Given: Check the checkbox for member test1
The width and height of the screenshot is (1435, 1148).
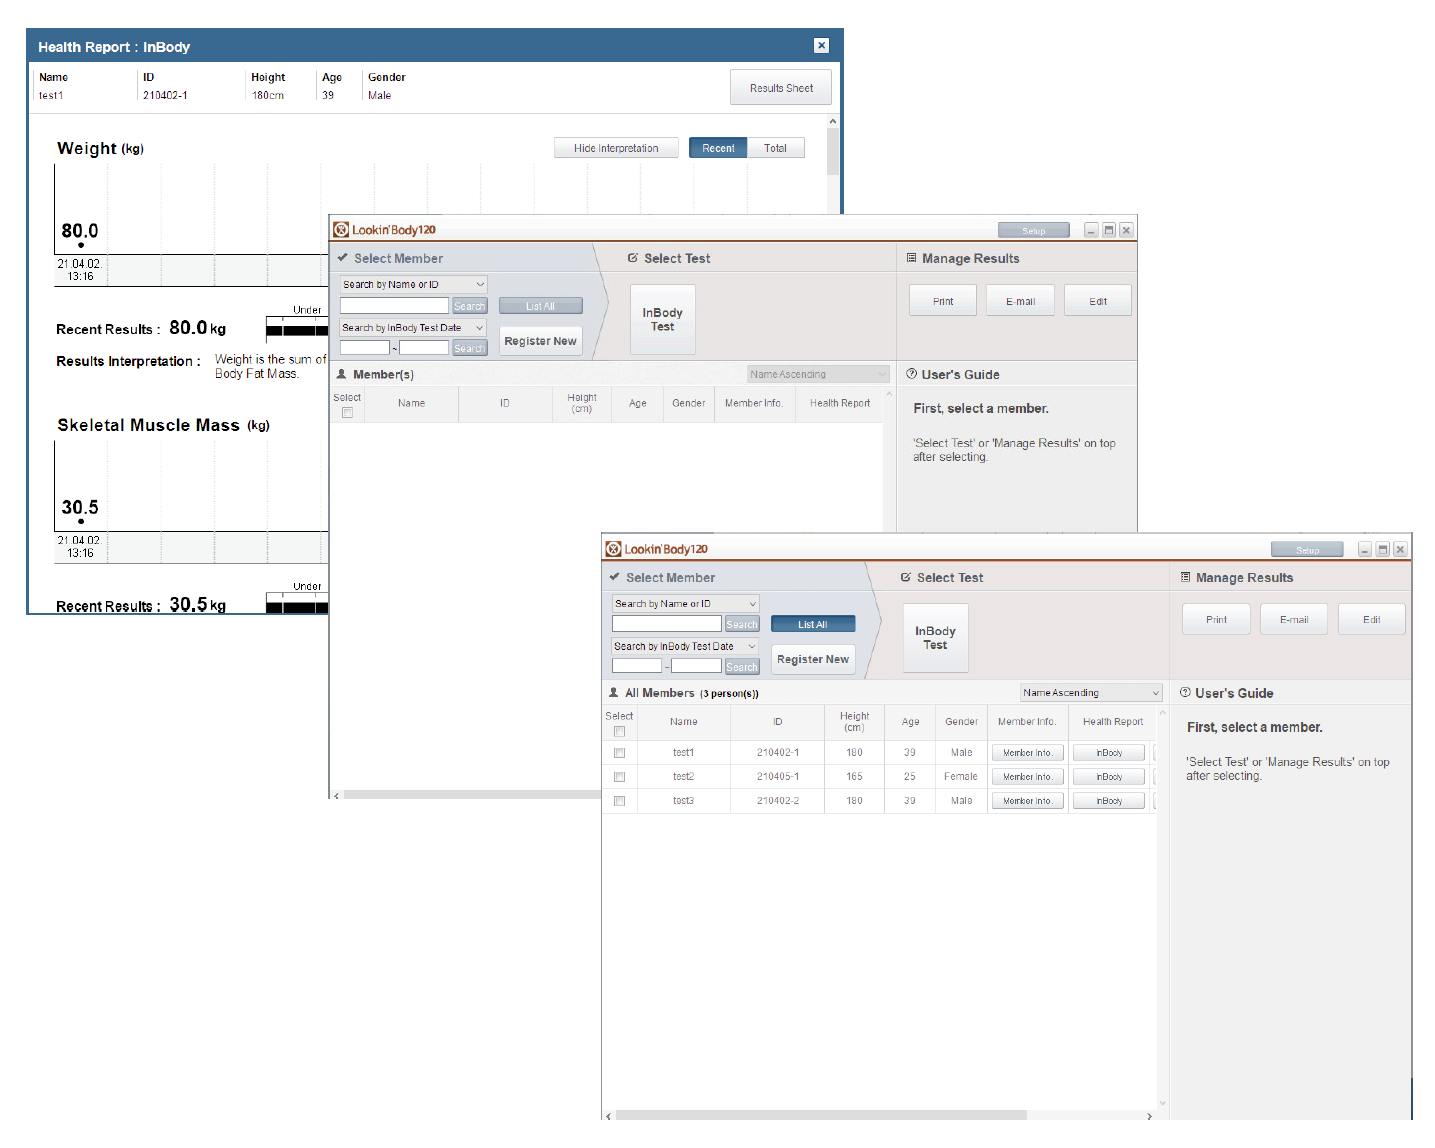Looking at the screenshot, I should pyautogui.click(x=619, y=753).
